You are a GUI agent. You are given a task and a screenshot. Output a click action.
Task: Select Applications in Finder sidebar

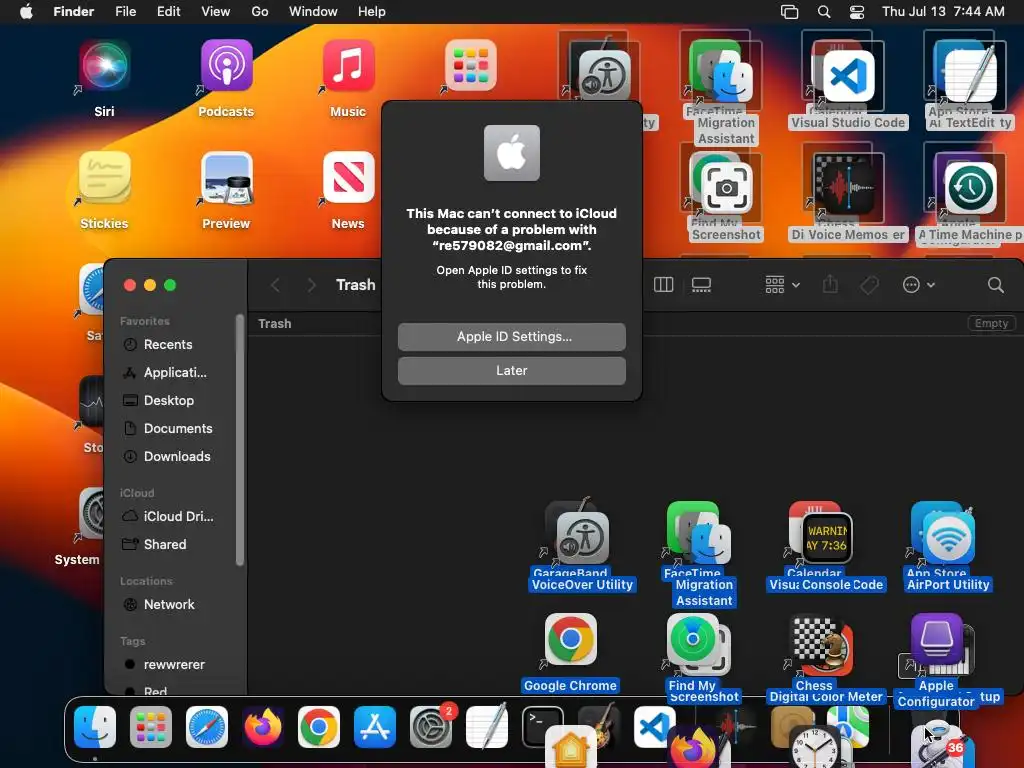[175, 372]
